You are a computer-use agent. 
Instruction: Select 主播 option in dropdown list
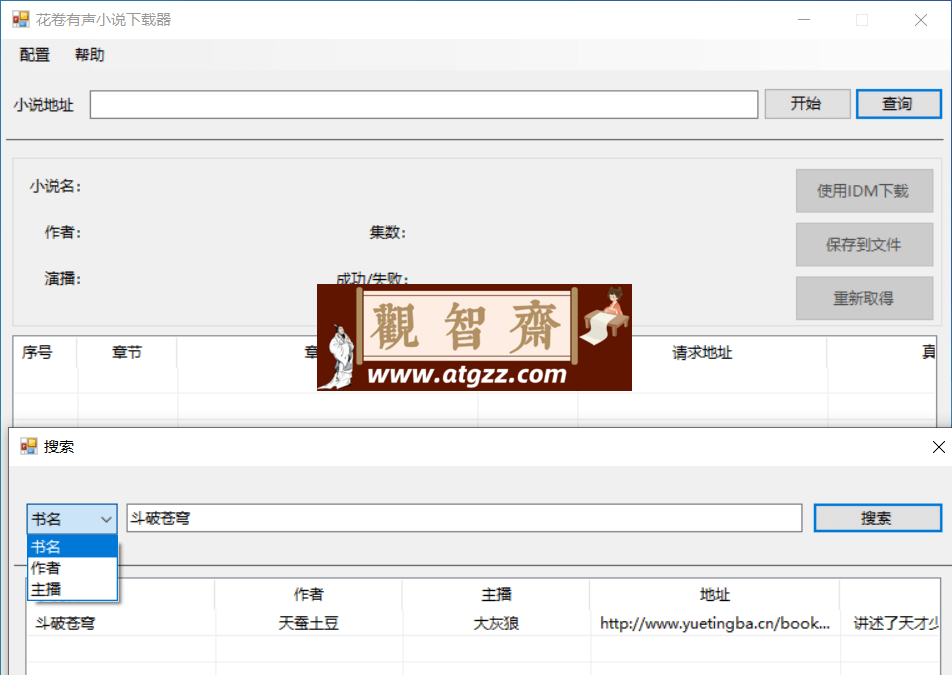[72, 589]
